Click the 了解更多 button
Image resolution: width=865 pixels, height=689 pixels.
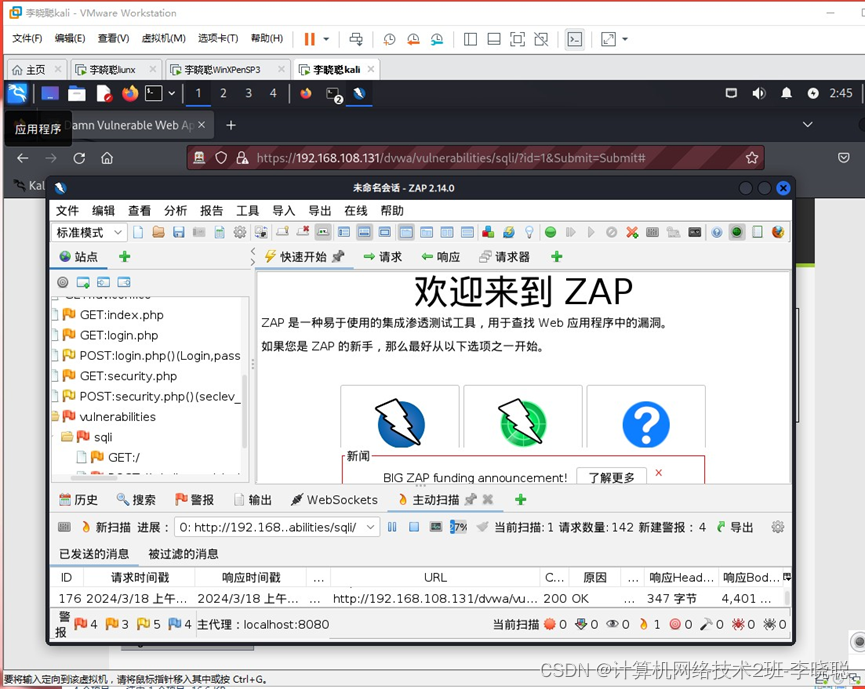611,477
